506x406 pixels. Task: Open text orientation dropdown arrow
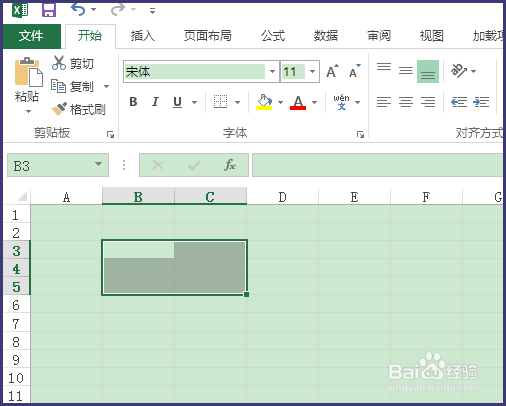pyautogui.click(x=473, y=71)
